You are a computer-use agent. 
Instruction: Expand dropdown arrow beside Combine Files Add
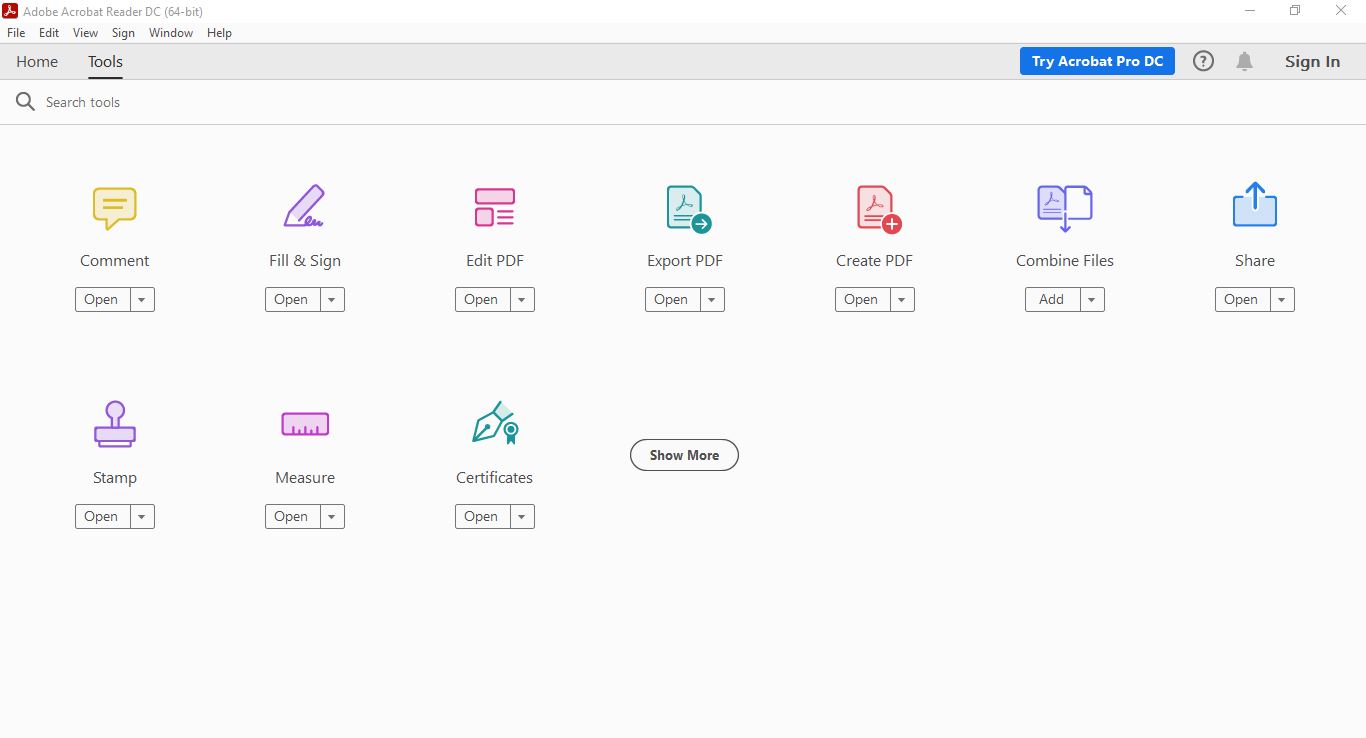[1092, 299]
